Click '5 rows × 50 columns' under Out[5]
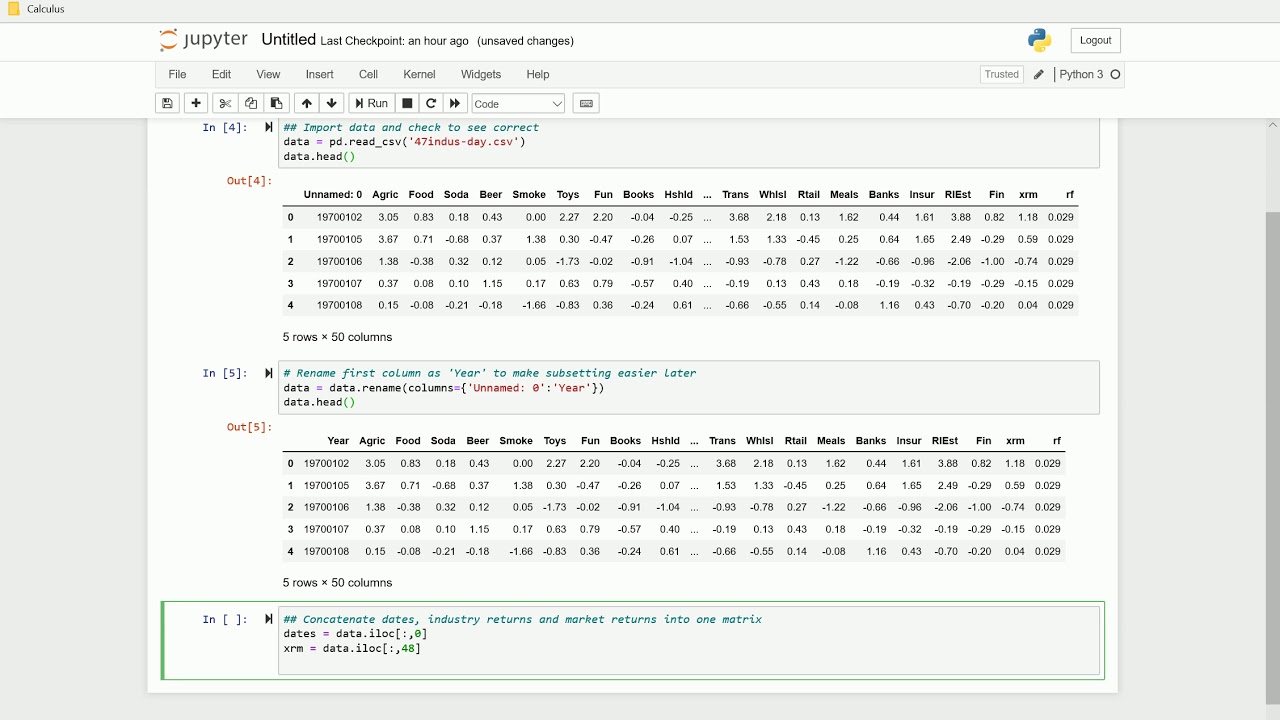Image resolution: width=1280 pixels, height=720 pixels. [338, 583]
